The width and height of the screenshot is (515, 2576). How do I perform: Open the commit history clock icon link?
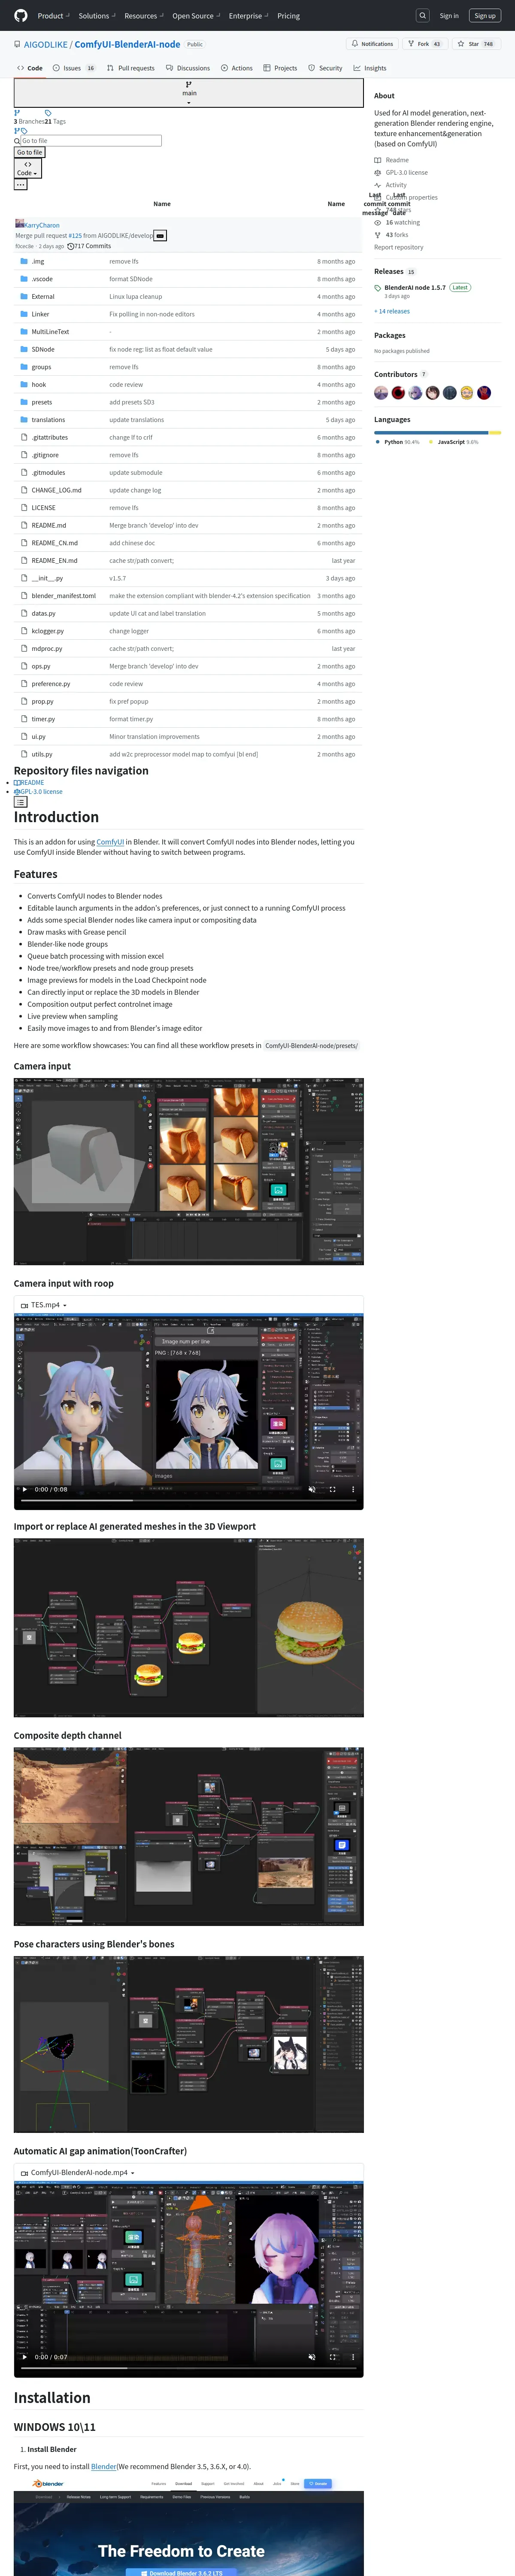pyautogui.click(x=70, y=246)
